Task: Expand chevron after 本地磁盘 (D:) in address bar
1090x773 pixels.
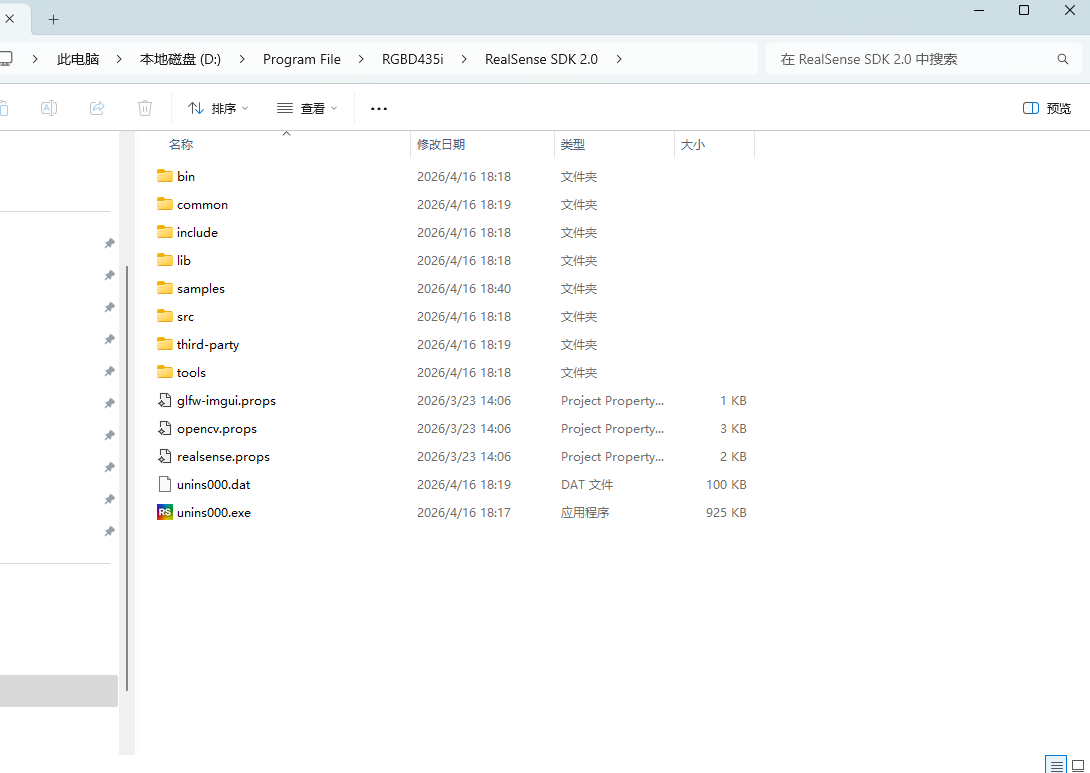Action: (242, 59)
